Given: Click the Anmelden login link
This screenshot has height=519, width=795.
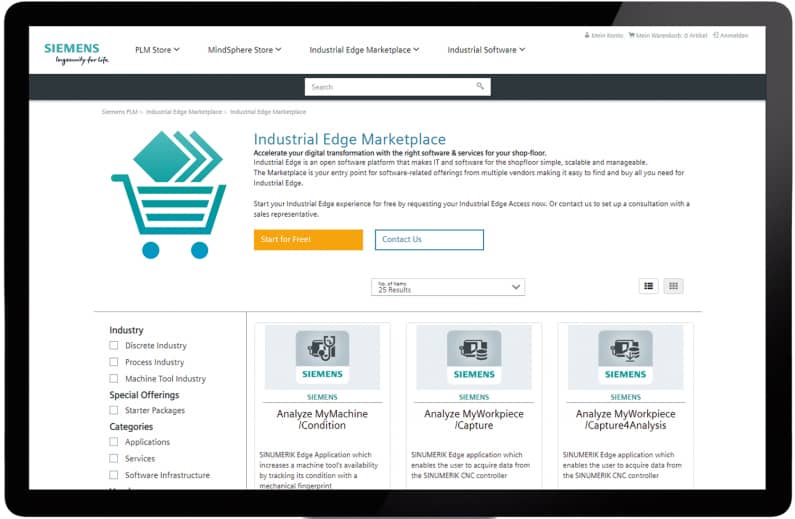Looking at the screenshot, I should coord(730,35).
